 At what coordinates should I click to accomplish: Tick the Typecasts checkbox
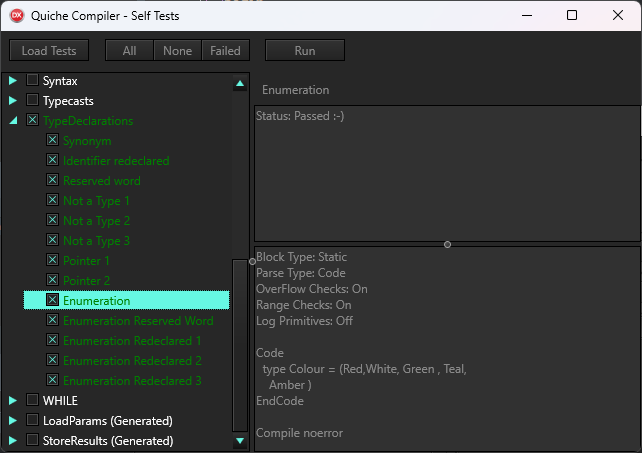(x=32, y=100)
